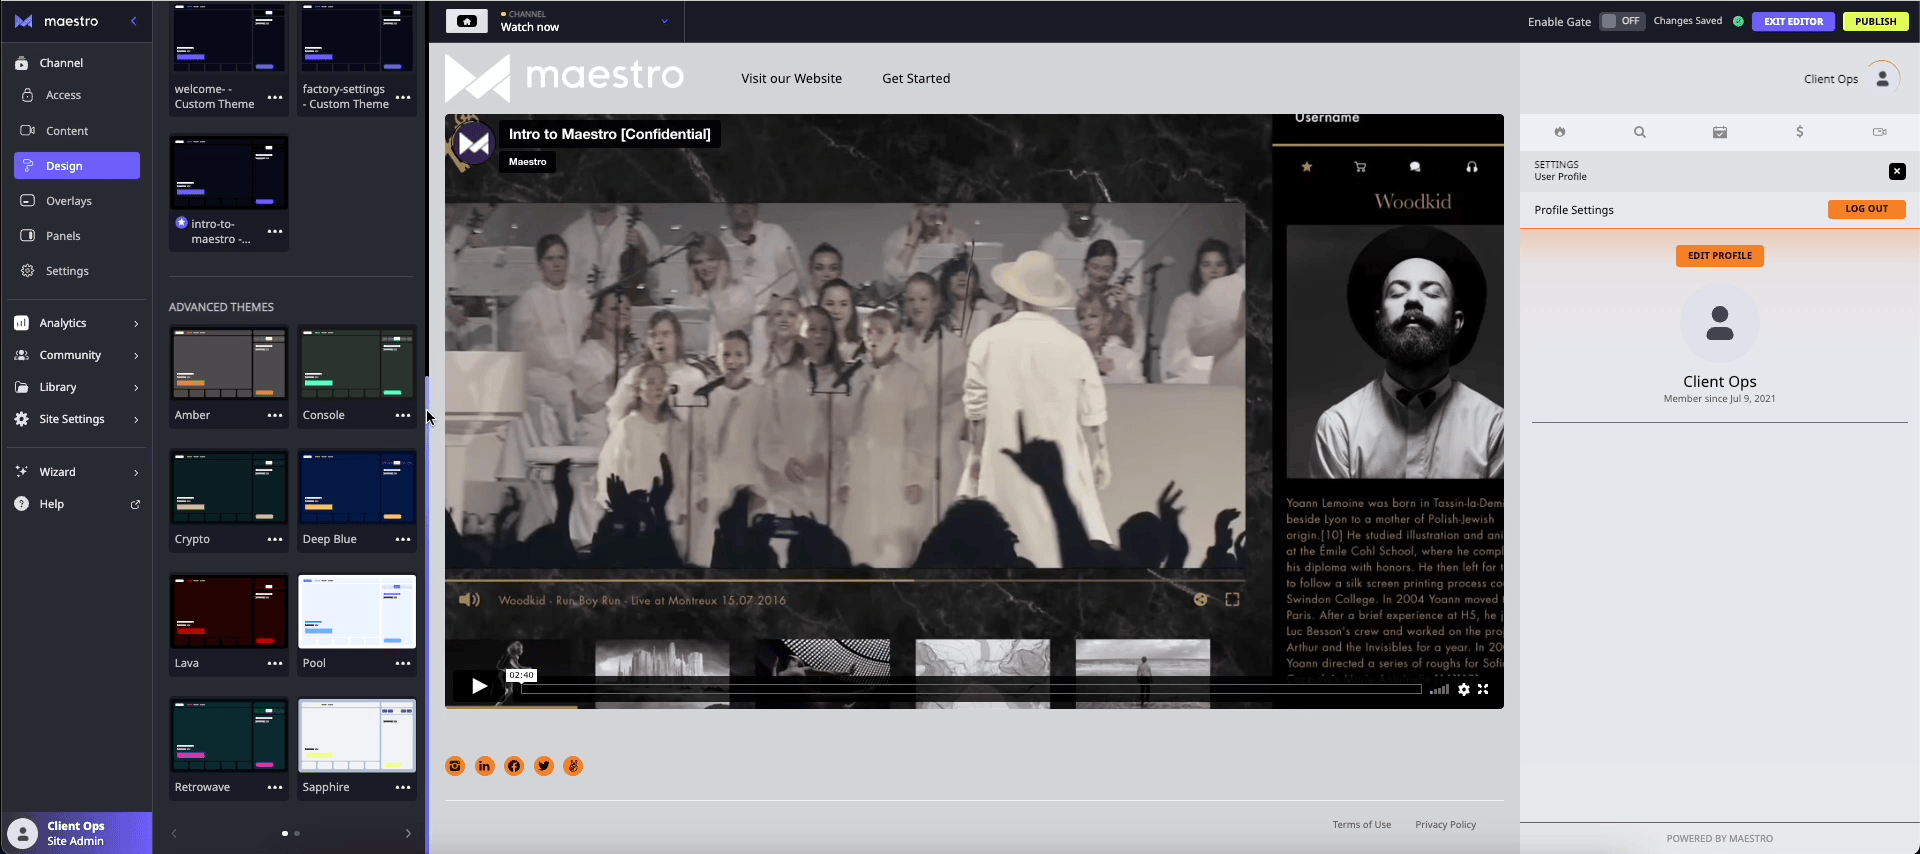Screen dimensions: 1920x854
Task: Open the Visit our Website link
Action: click(791, 78)
